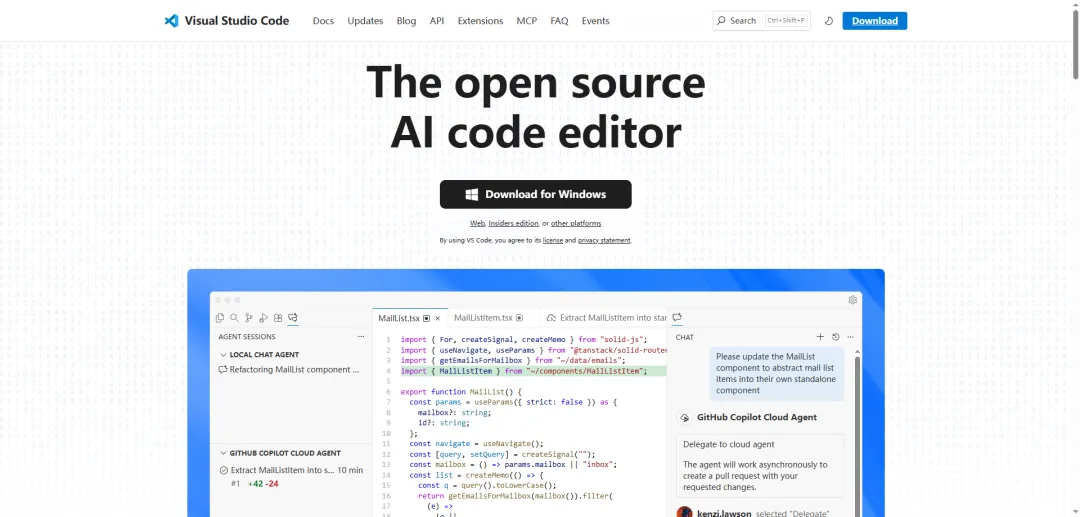Open the Events nav item
The height and width of the screenshot is (517, 1080).
coord(595,21)
